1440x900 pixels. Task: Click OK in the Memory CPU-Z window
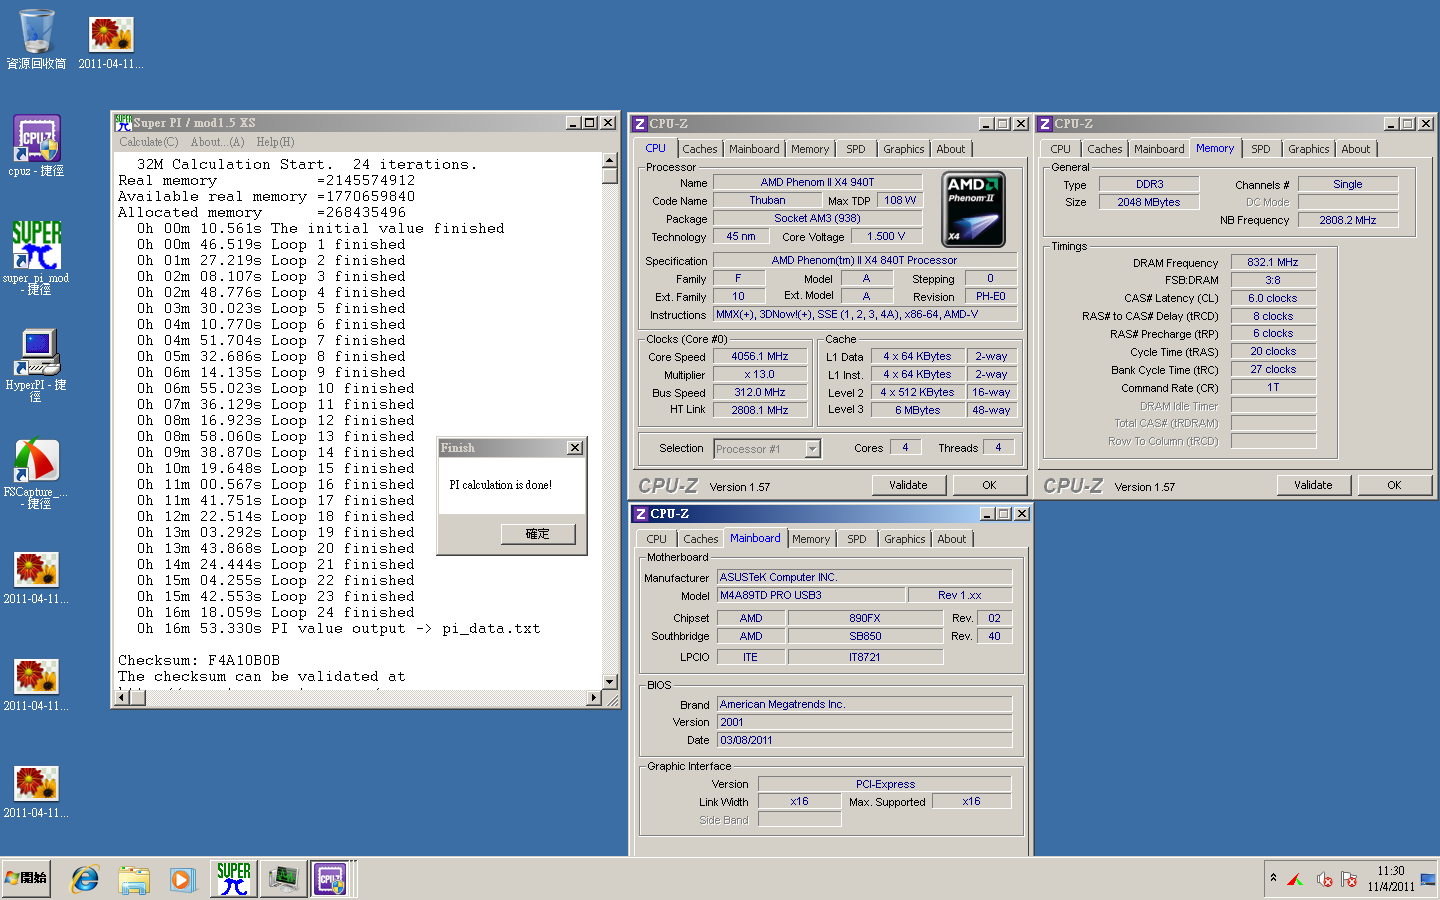[x=1394, y=485]
